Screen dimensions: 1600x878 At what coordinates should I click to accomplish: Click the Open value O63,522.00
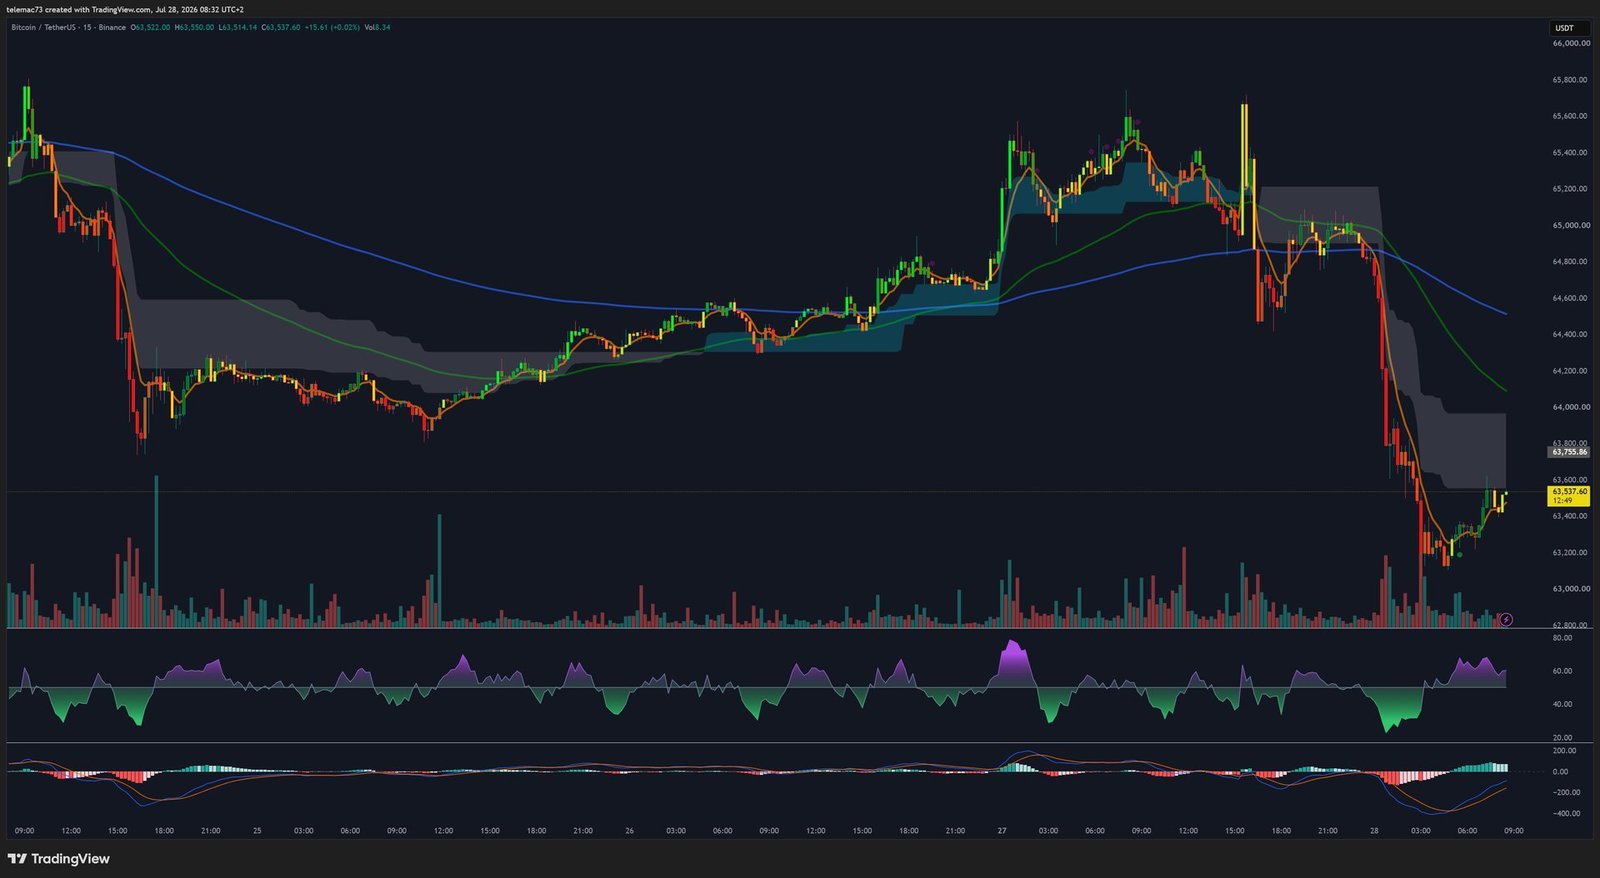(x=151, y=27)
